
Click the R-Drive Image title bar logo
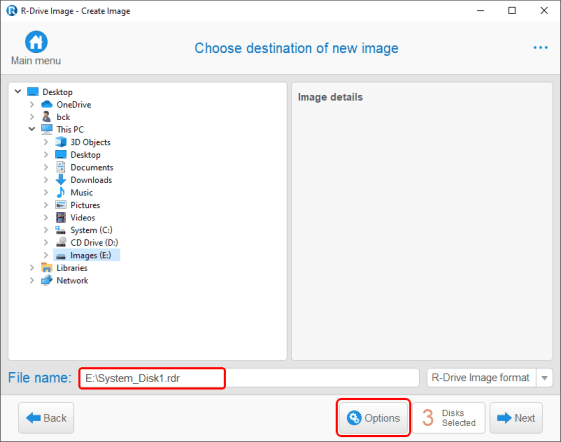[11, 11]
